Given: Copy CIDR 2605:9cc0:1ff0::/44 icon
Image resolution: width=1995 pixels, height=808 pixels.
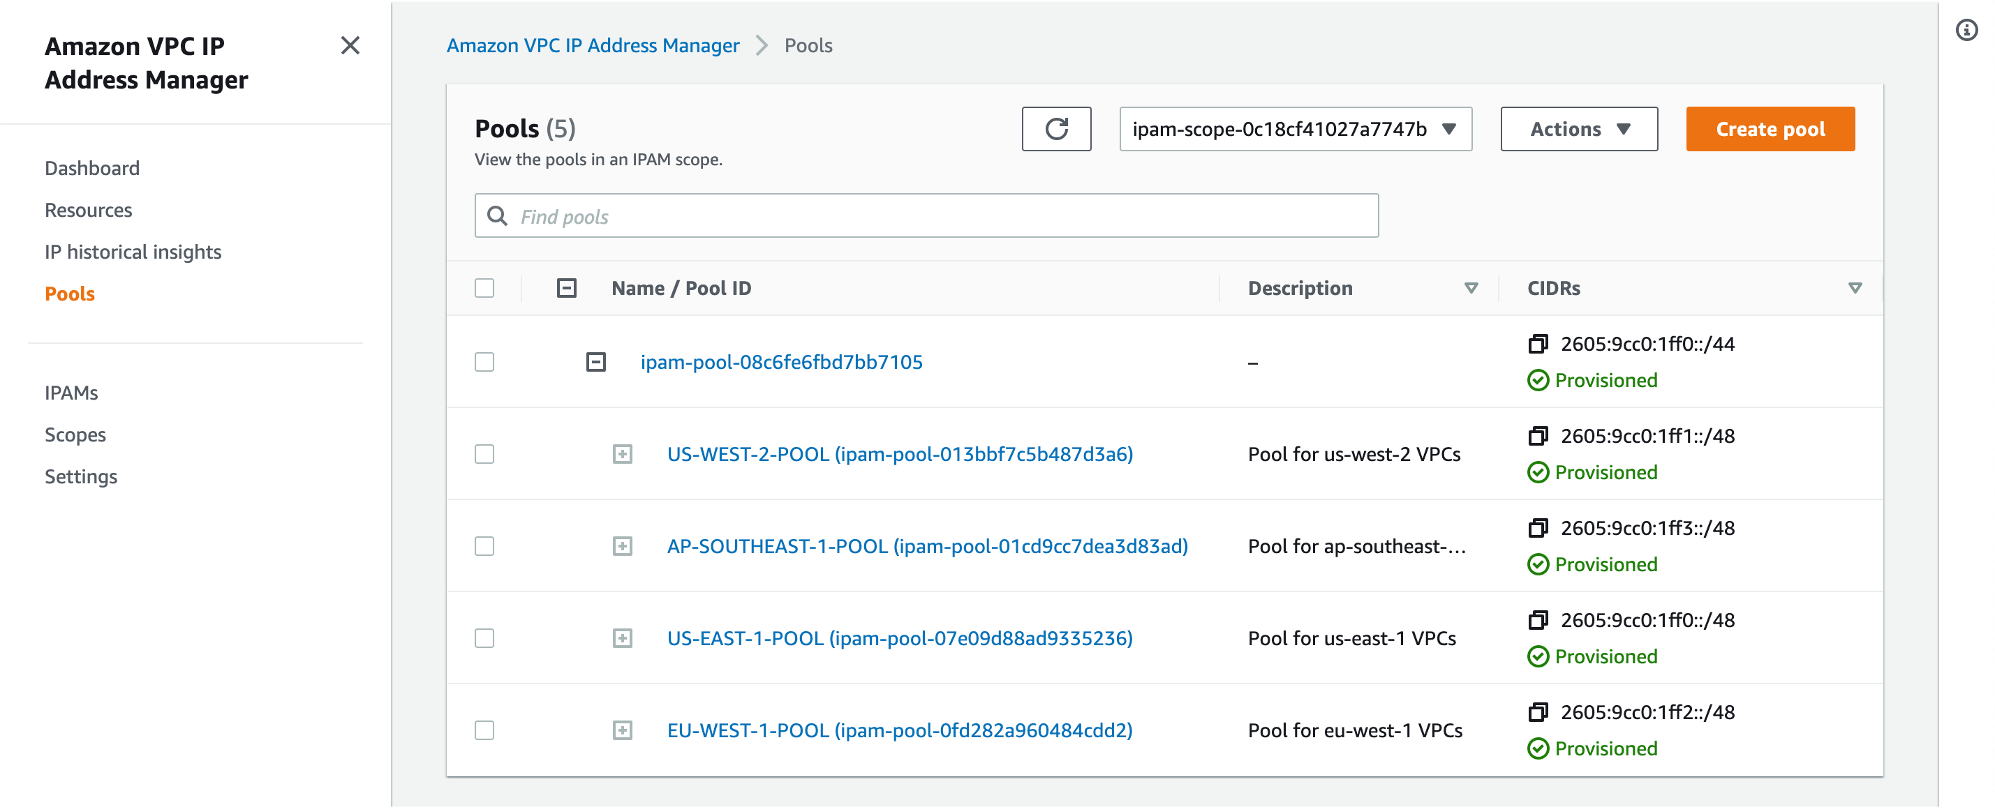Looking at the screenshot, I should [1538, 344].
